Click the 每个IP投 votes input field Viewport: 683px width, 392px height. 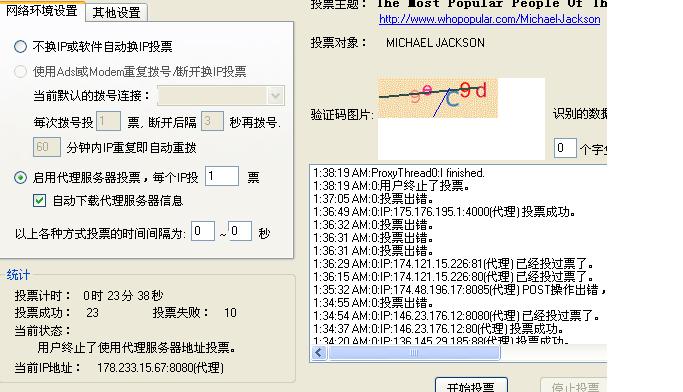point(222,176)
